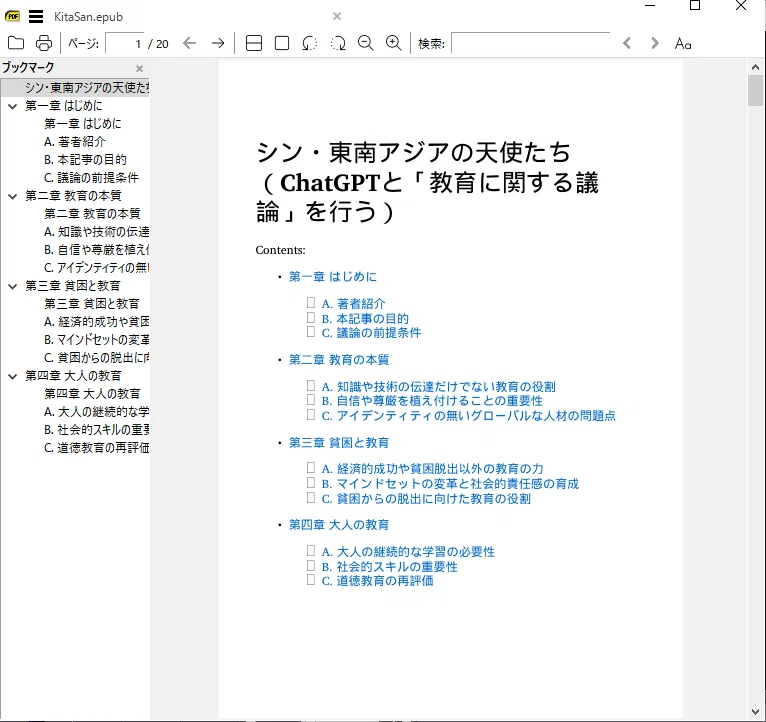
Task: Zoom out with magnifier minus icon
Action: 365,43
